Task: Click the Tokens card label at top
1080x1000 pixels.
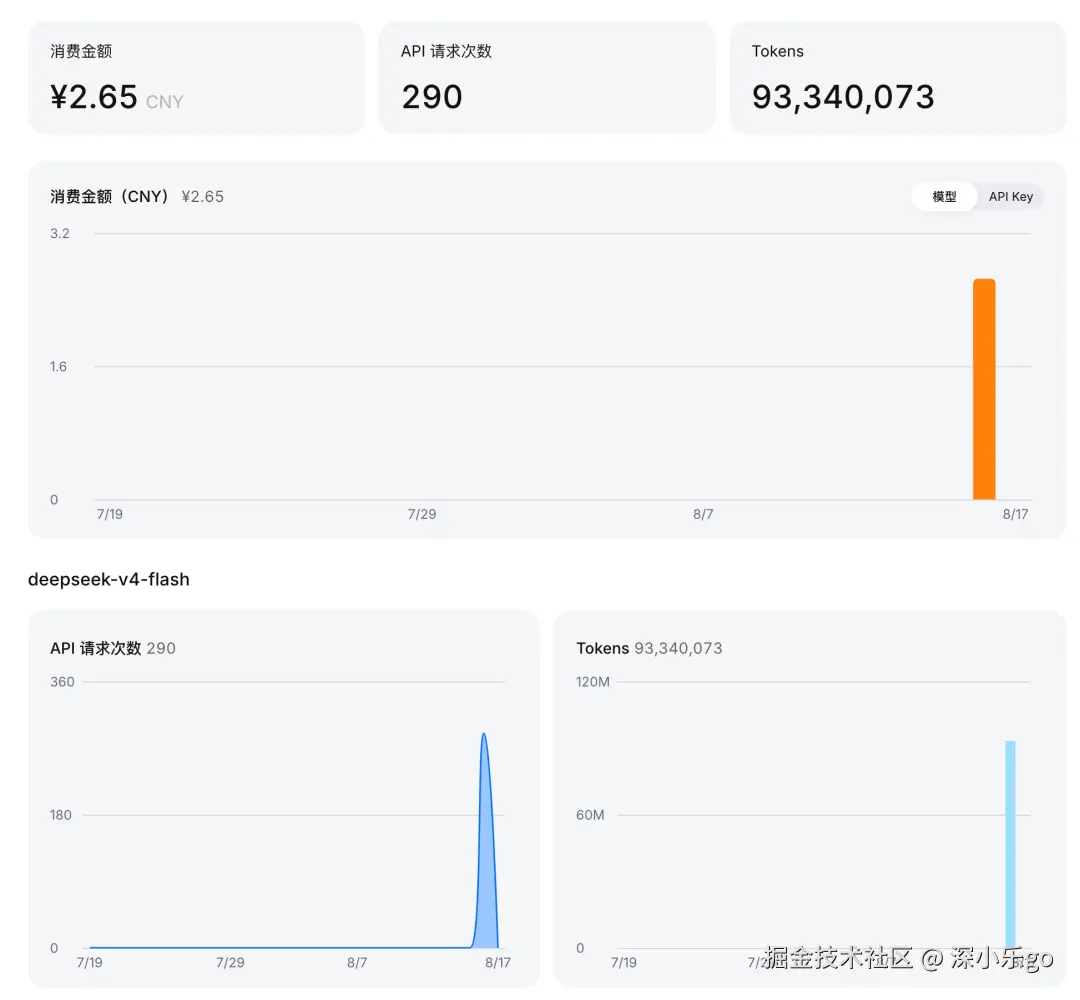Action: [778, 52]
